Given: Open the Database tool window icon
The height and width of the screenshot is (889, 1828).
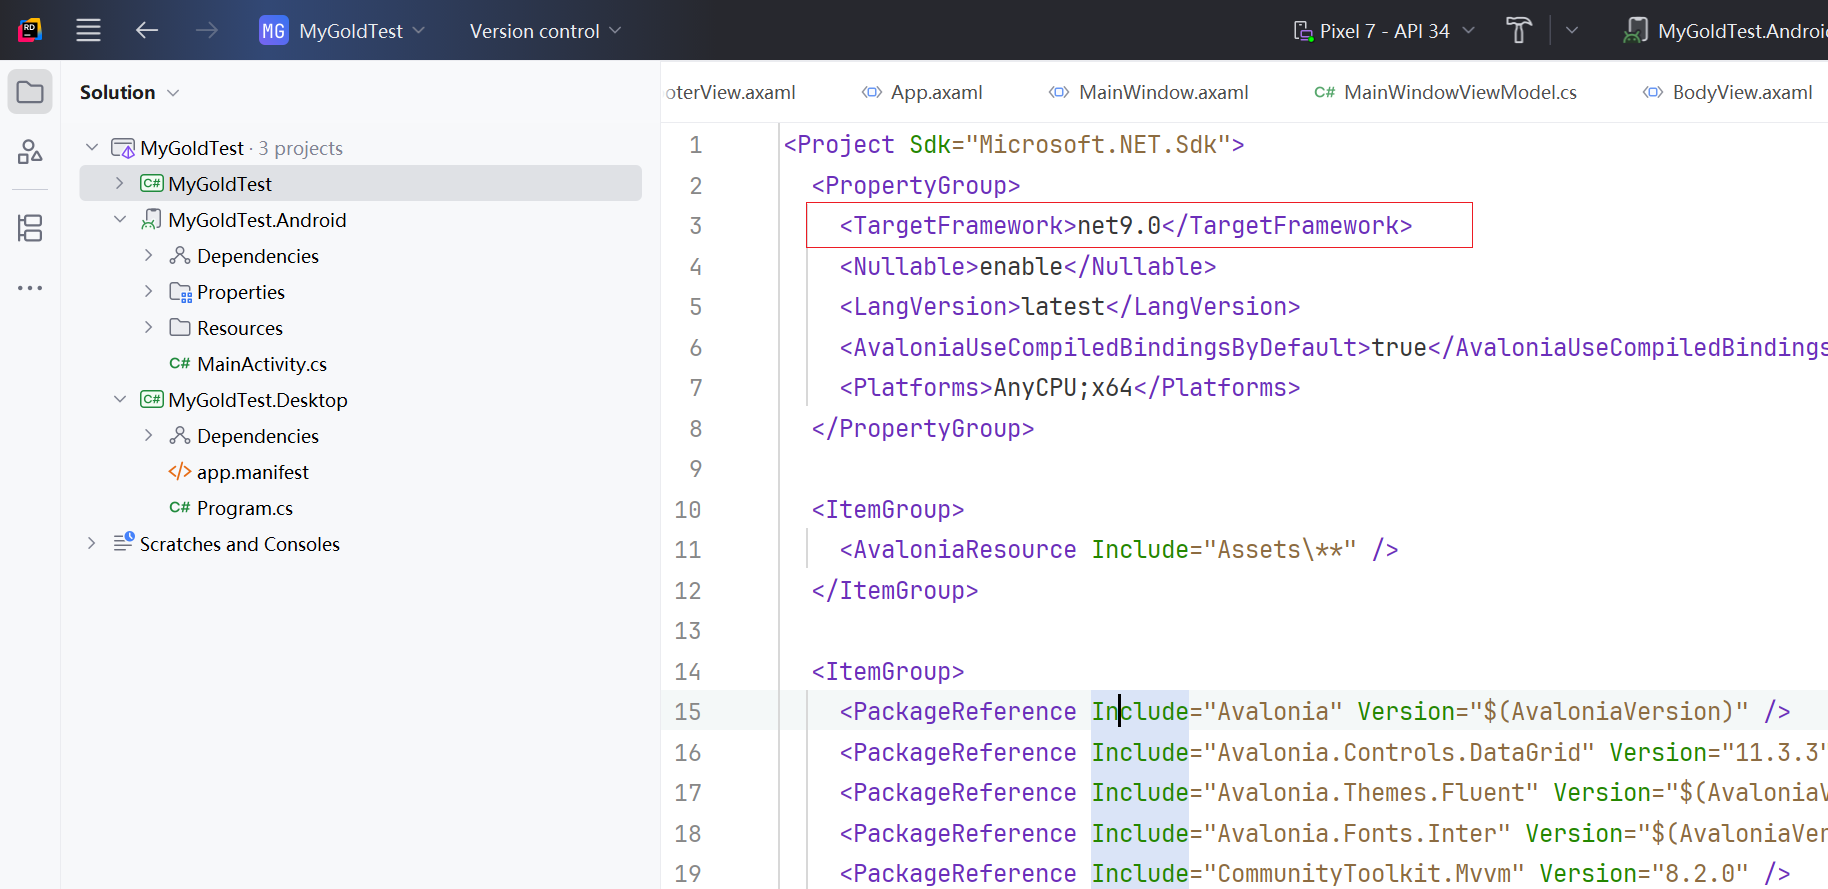Looking at the screenshot, I should [x=30, y=228].
